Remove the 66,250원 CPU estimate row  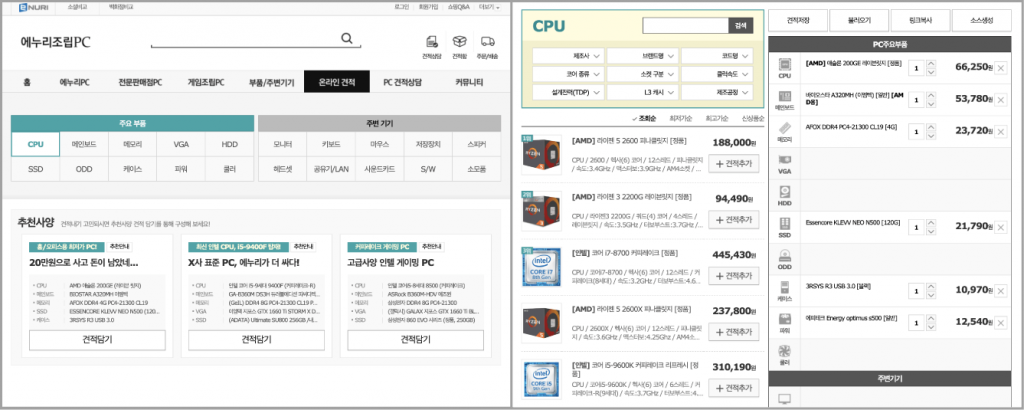1000,67
